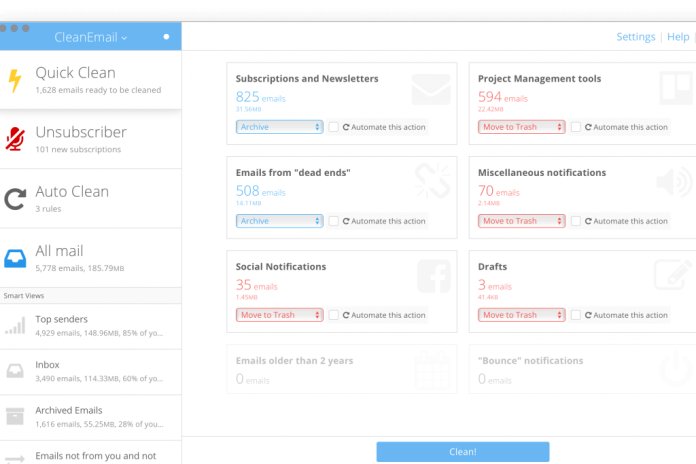
Task: Open the Move to Trash dropdown for Miscellaneous notifications
Action: pos(522,221)
